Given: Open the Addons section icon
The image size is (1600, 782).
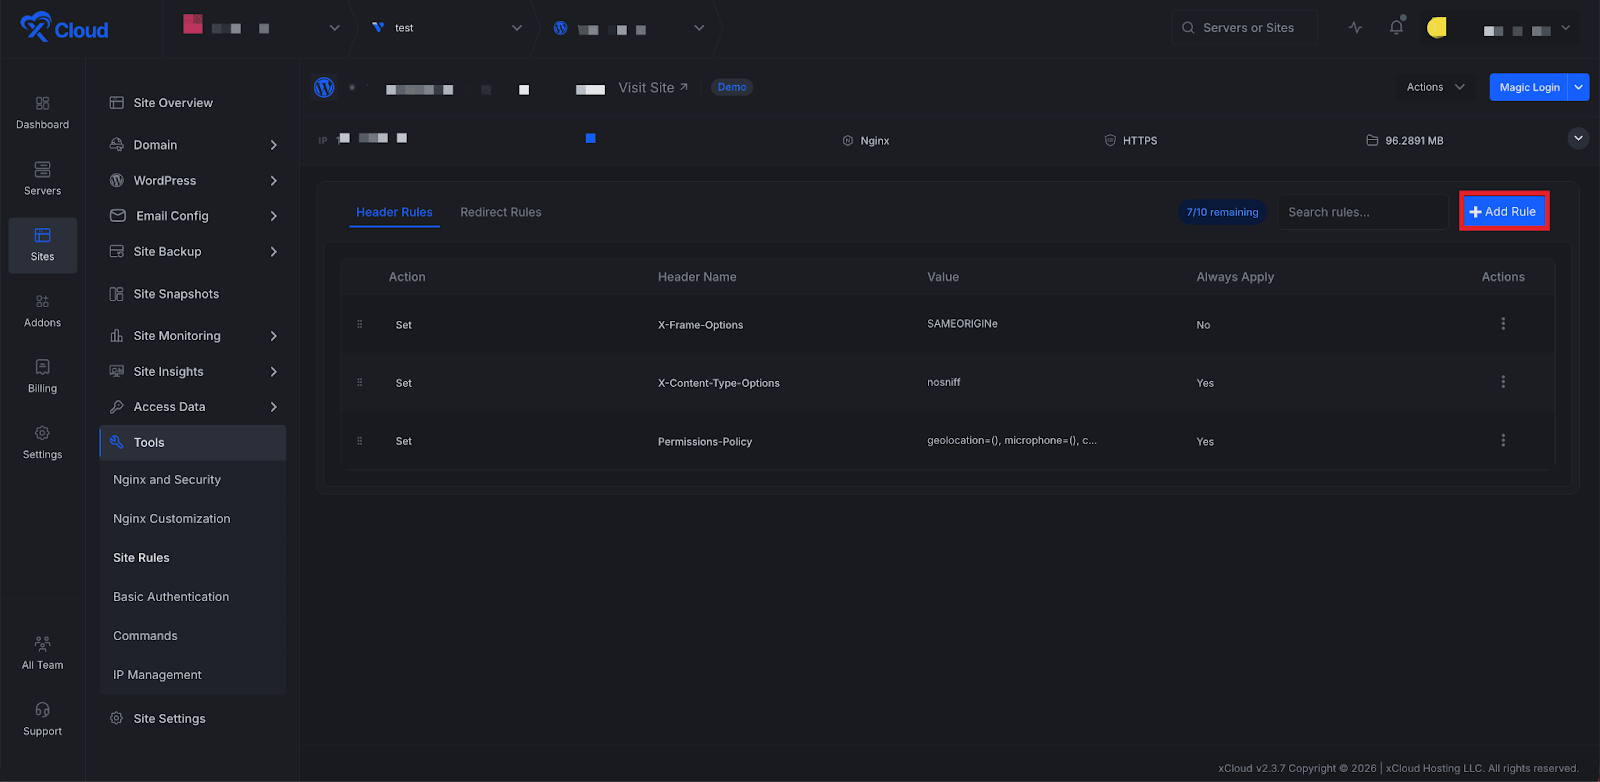Looking at the screenshot, I should [x=42, y=302].
